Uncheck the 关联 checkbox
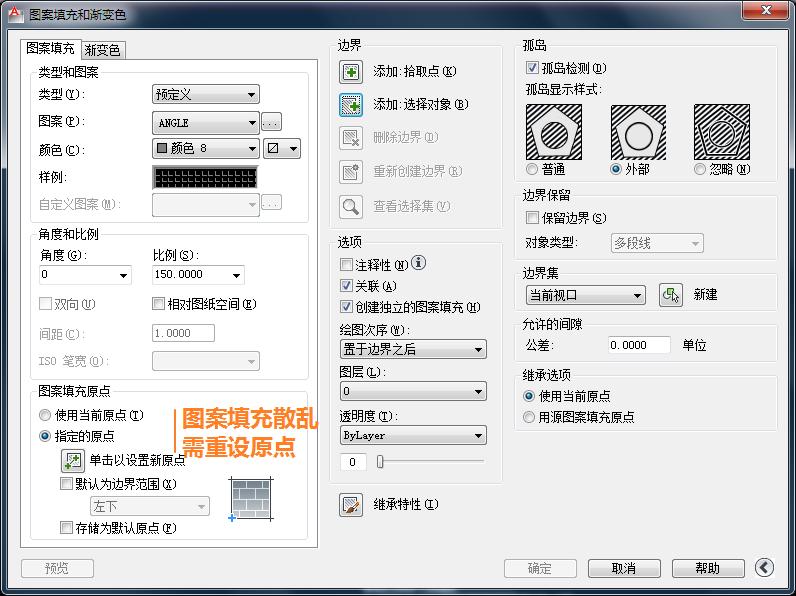The width and height of the screenshot is (796, 596). [346, 286]
